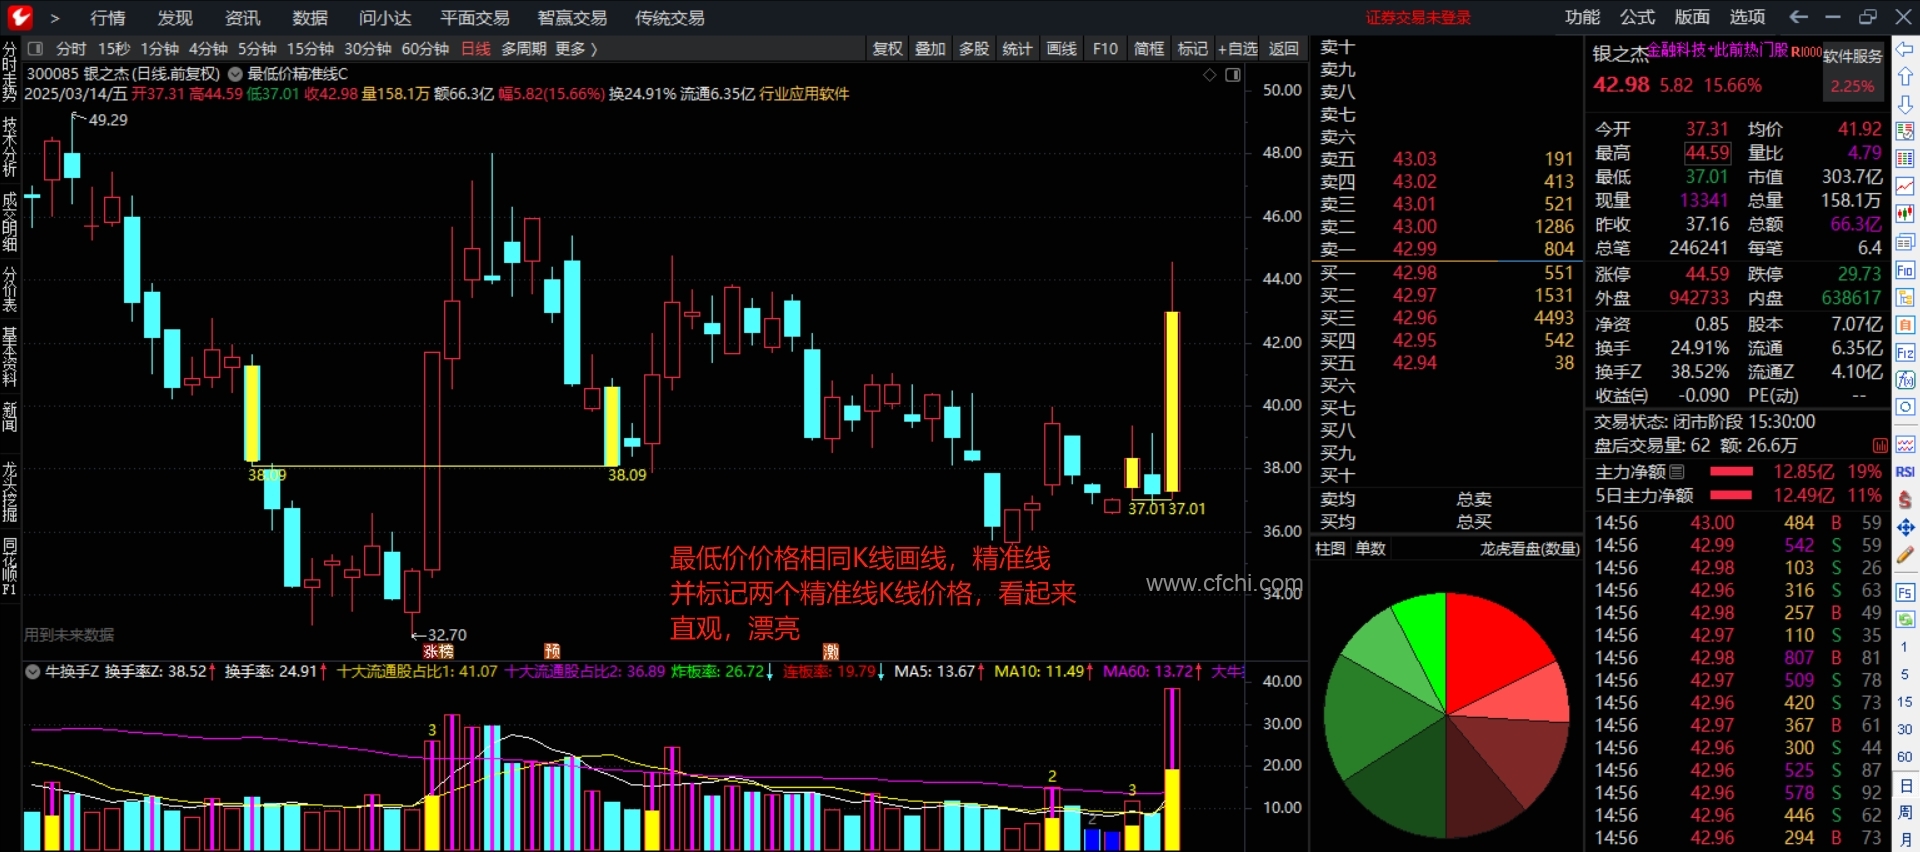Open the F10 company info

1105,48
